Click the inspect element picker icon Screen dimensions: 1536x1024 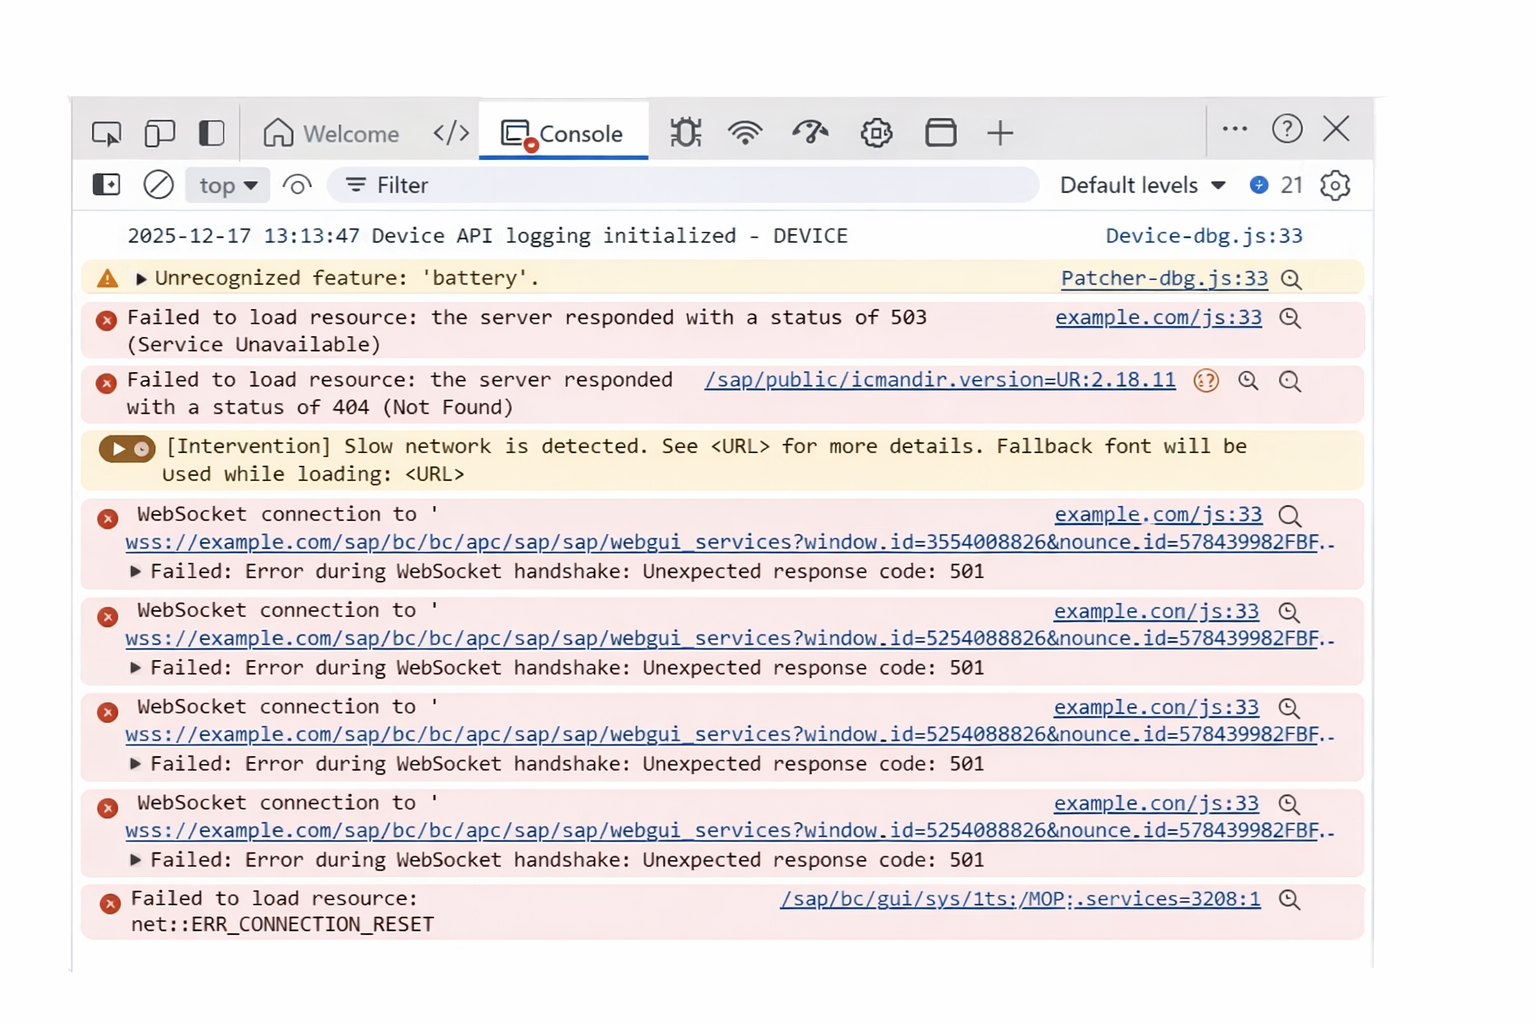click(x=106, y=133)
